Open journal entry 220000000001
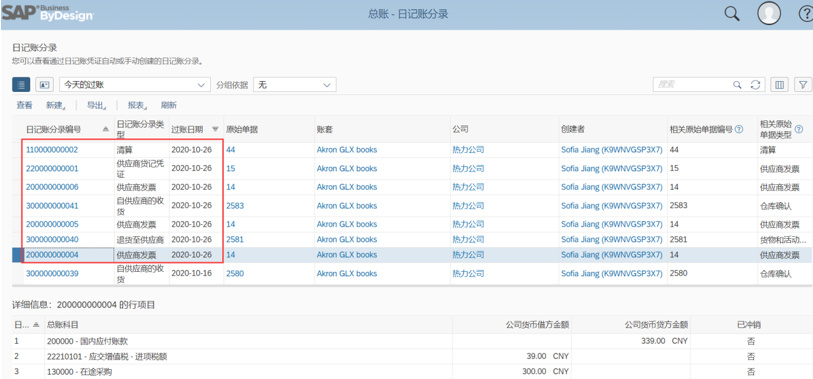The height and width of the screenshot is (379, 813). (52, 169)
